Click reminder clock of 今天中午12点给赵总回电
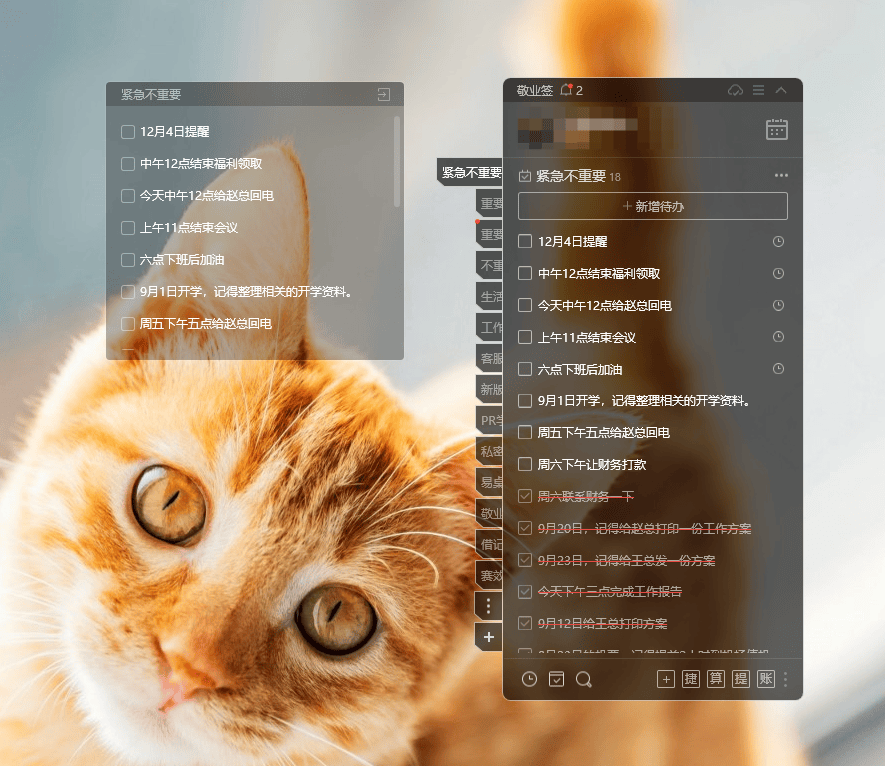Image resolution: width=885 pixels, height=766 pixels. click(x=778, y=305)
